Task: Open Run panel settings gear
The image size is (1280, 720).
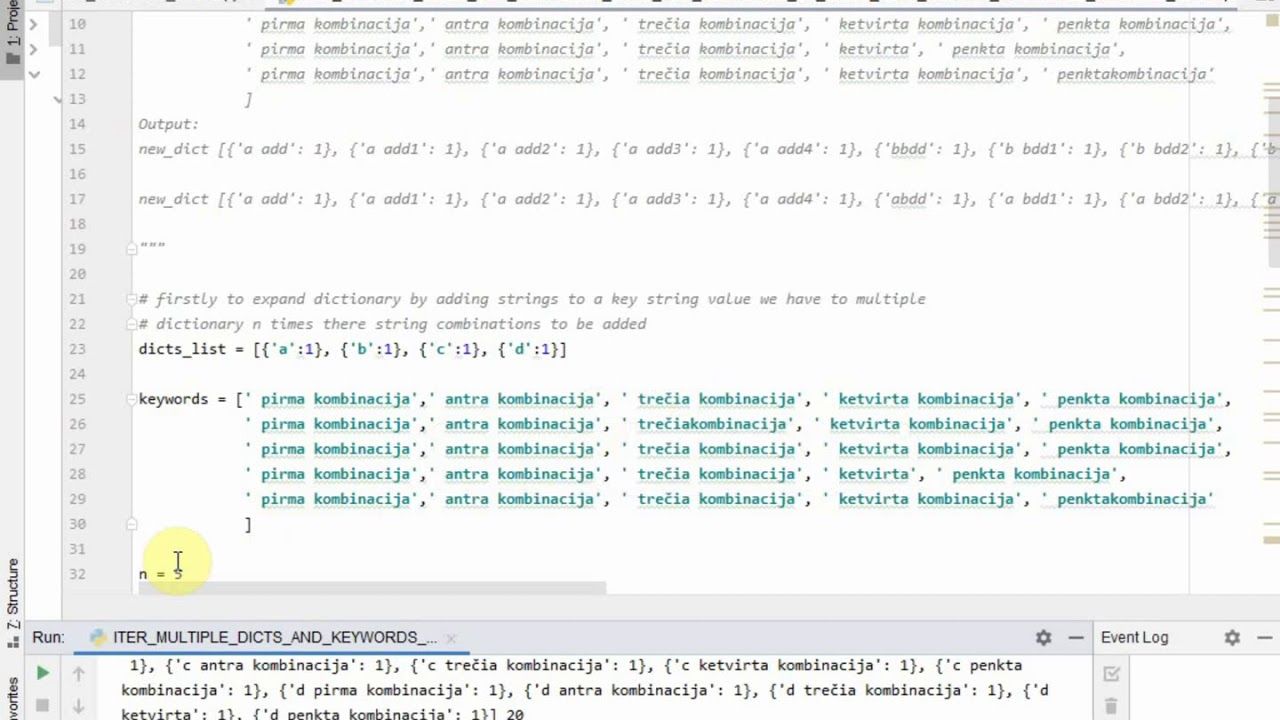Action: [1043, 637]
